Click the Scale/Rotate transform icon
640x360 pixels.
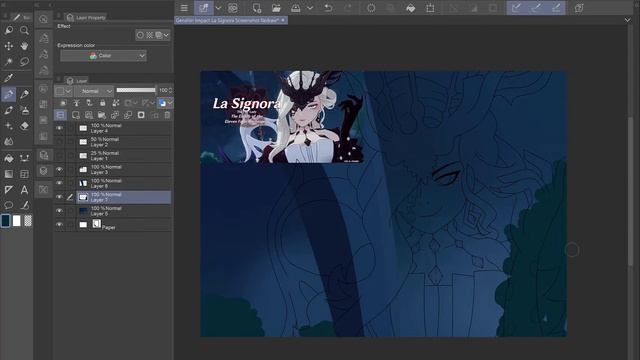point(430,8)
